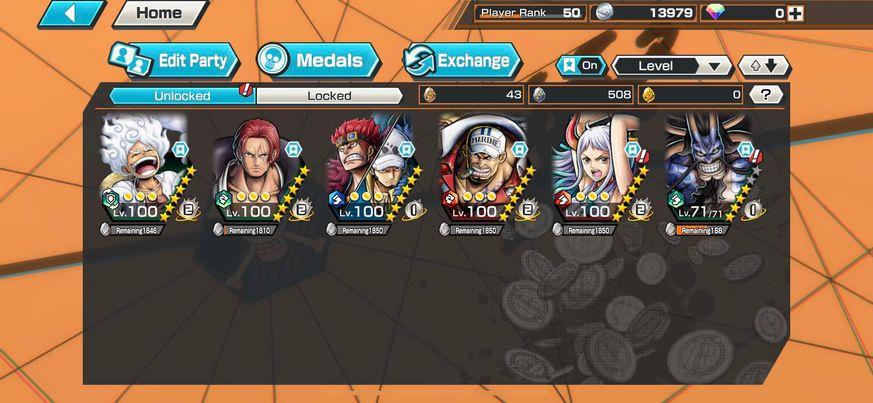Select the Yamato character card
This screenshot has height=403, width=873.
tap(600, 167)
